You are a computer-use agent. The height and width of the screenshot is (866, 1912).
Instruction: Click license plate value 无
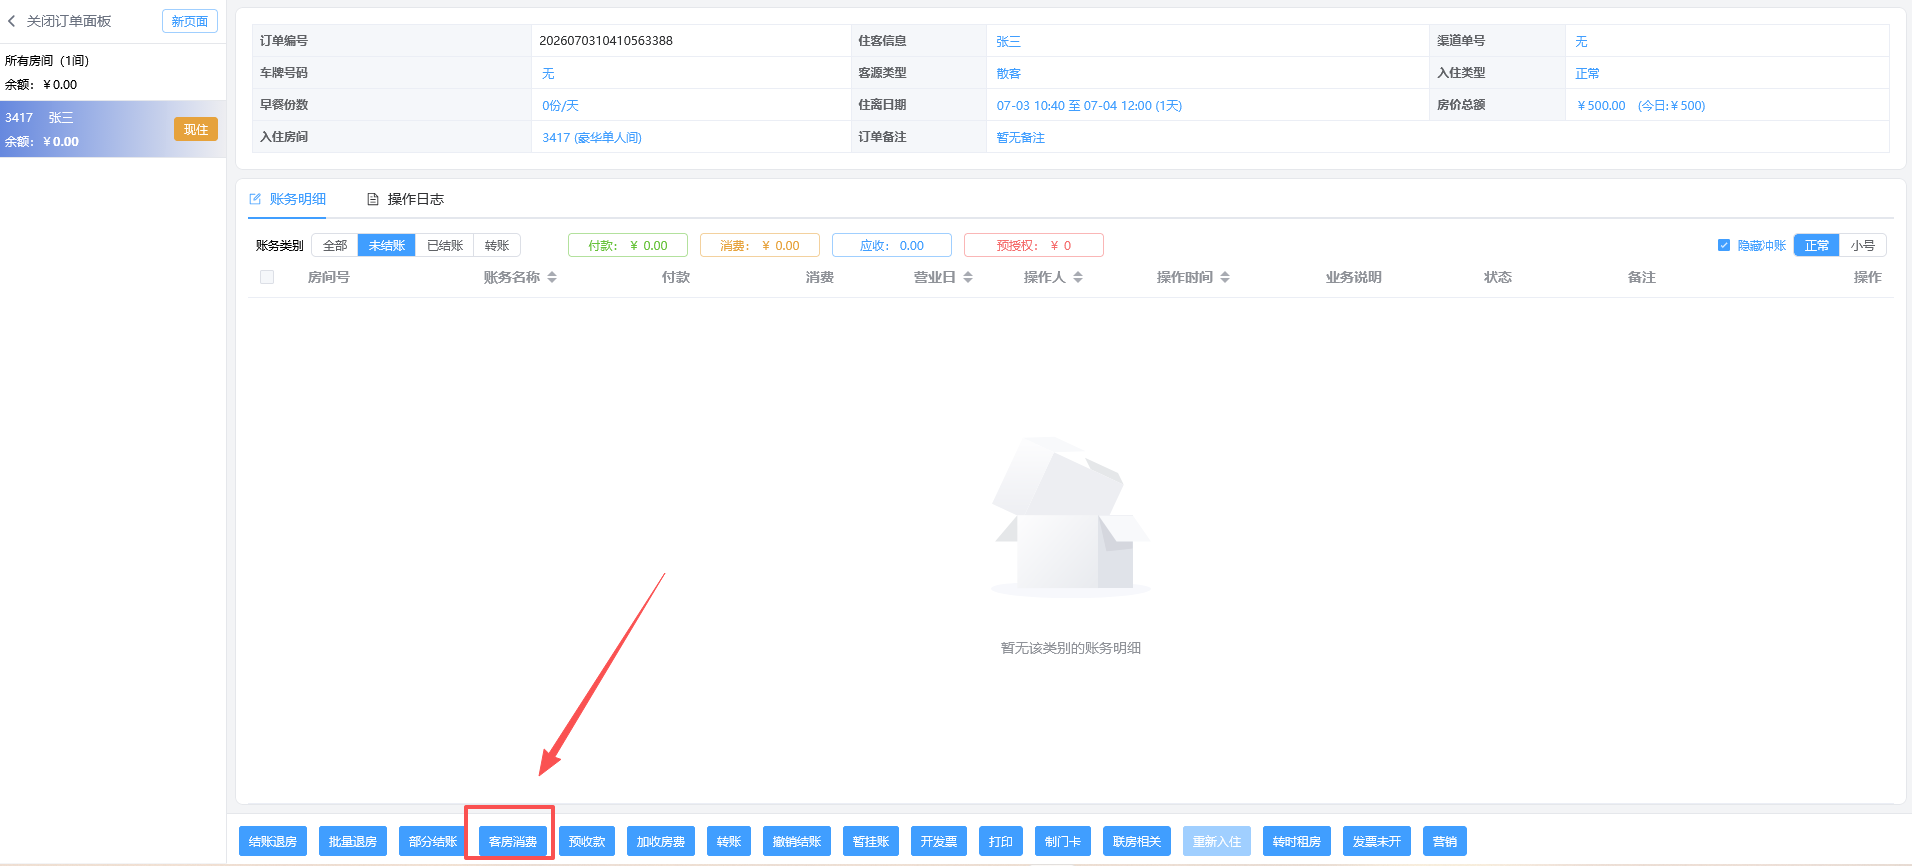[x=548, y=73]
